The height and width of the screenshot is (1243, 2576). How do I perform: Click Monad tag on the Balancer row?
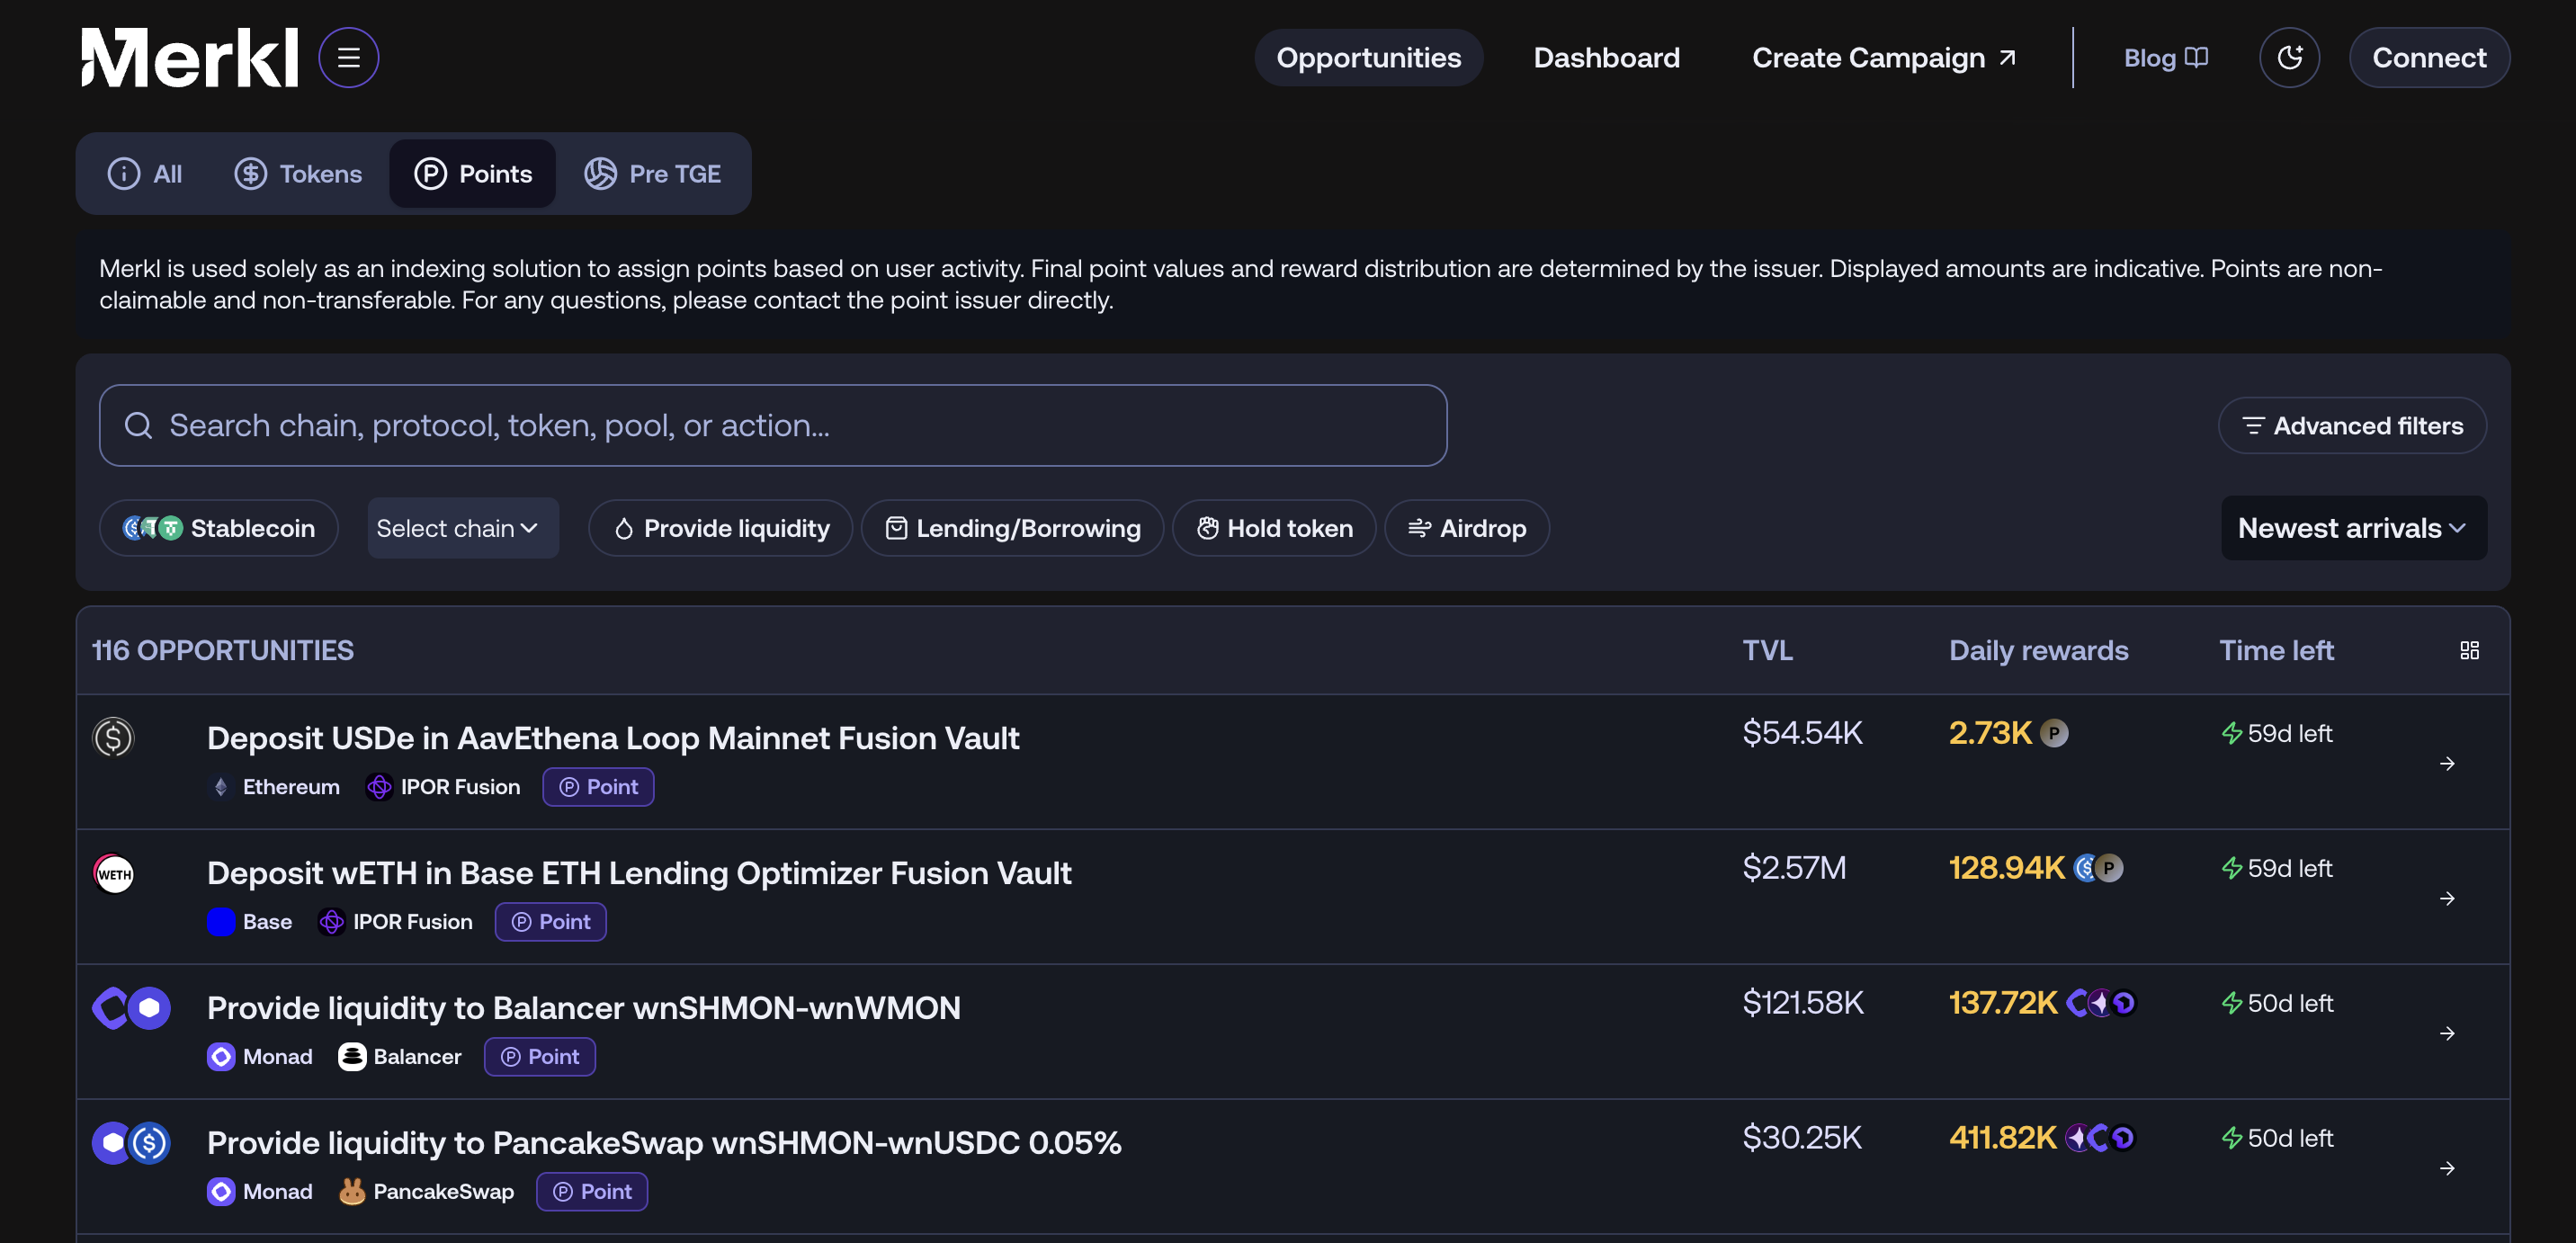tap(260, 1057)
